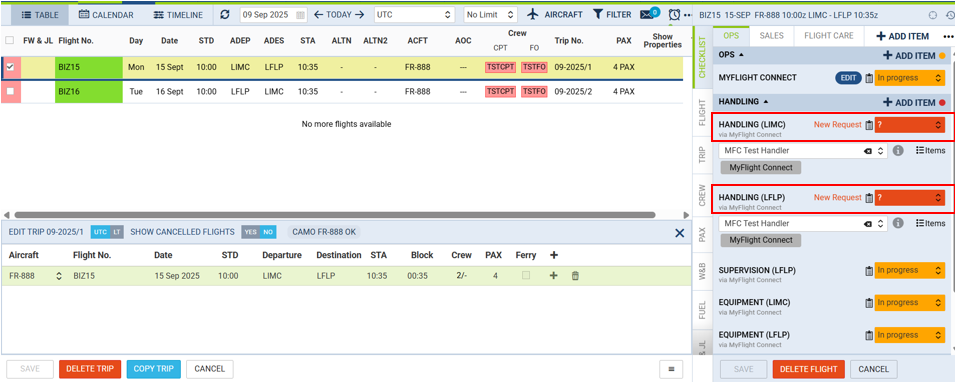Open the TRIP side tab
The width and height of the screenshot is (958, 382).
coord(702,155)
